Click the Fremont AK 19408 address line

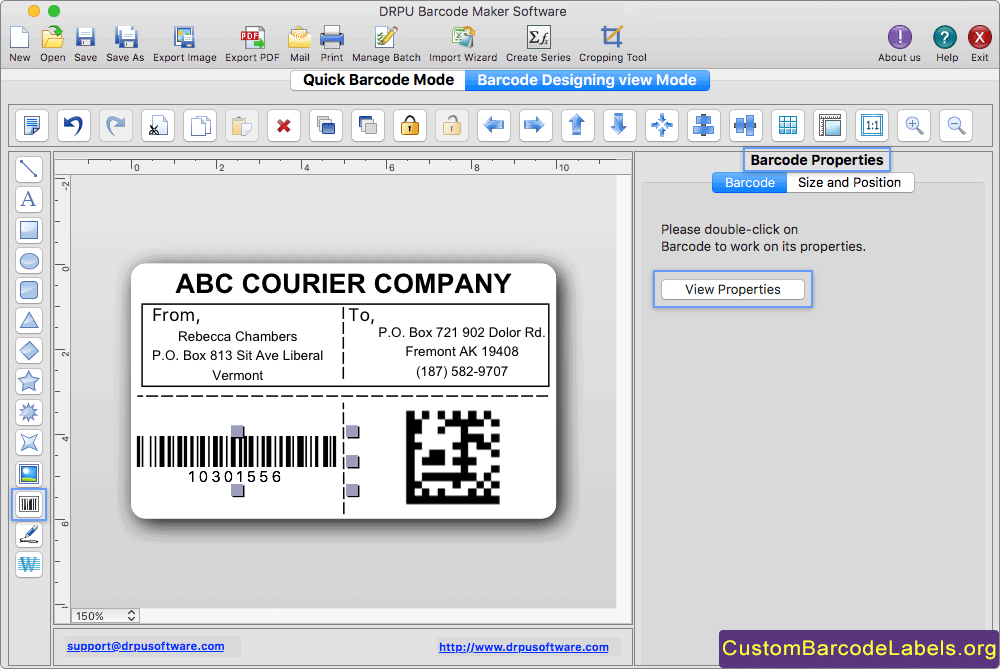coord(462,351)
